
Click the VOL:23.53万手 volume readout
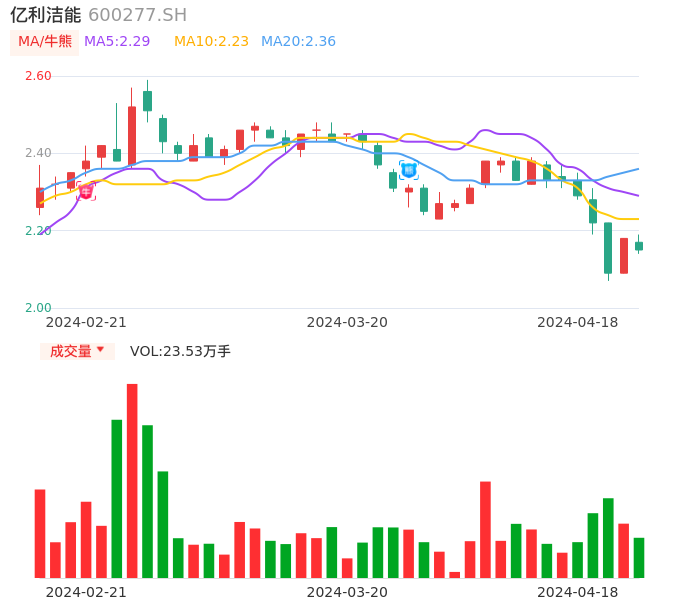(x=180, y=351)
